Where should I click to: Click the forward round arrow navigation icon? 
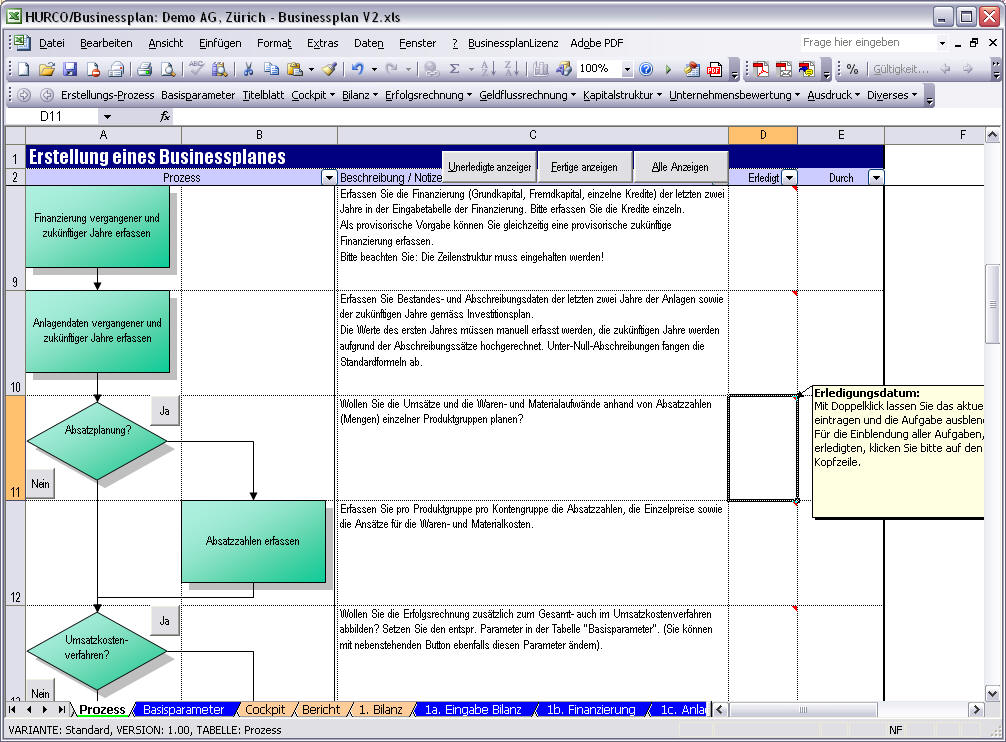(24, 95)
